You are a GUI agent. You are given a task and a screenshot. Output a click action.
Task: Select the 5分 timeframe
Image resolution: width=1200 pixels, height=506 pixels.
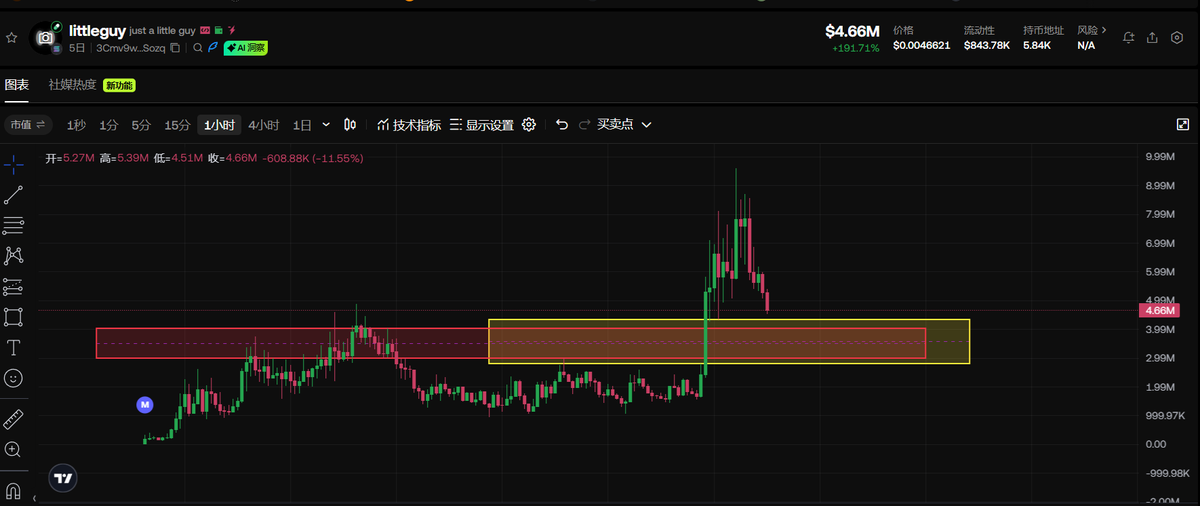[141, 125]
